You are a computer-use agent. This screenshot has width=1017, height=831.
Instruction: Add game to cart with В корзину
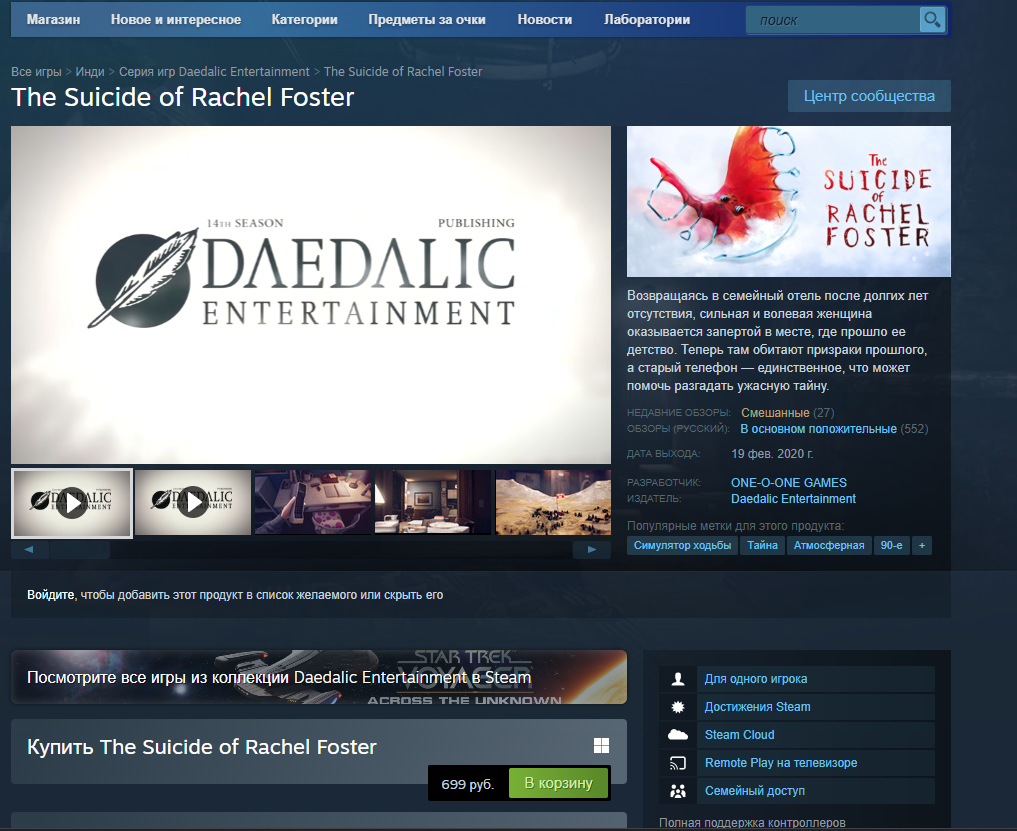coord(558,783)
